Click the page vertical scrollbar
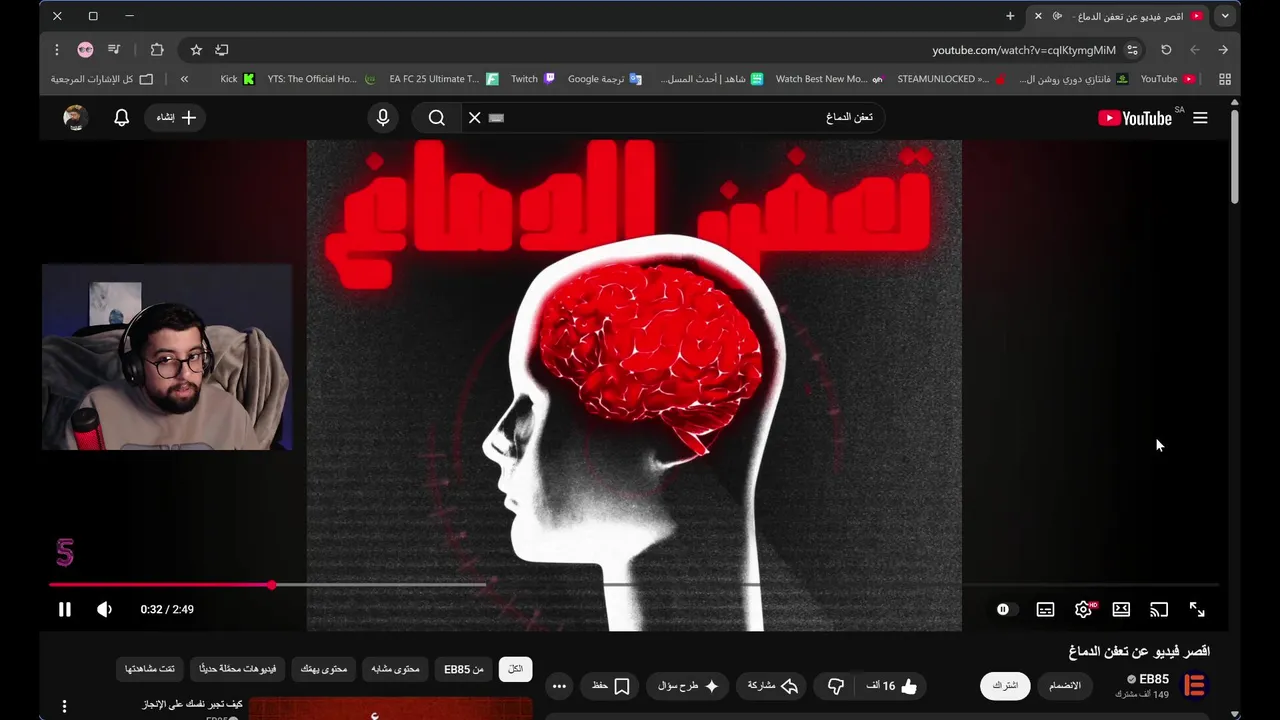Screen dimensions: 1280x720 coord(1235,156)
